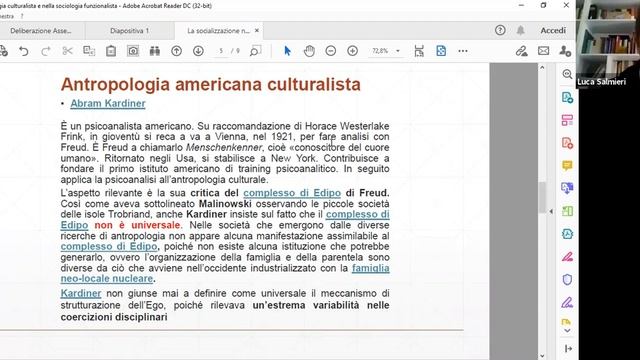Click the scroll down arrow
This screenshot has height=360, width=640.
542,356
